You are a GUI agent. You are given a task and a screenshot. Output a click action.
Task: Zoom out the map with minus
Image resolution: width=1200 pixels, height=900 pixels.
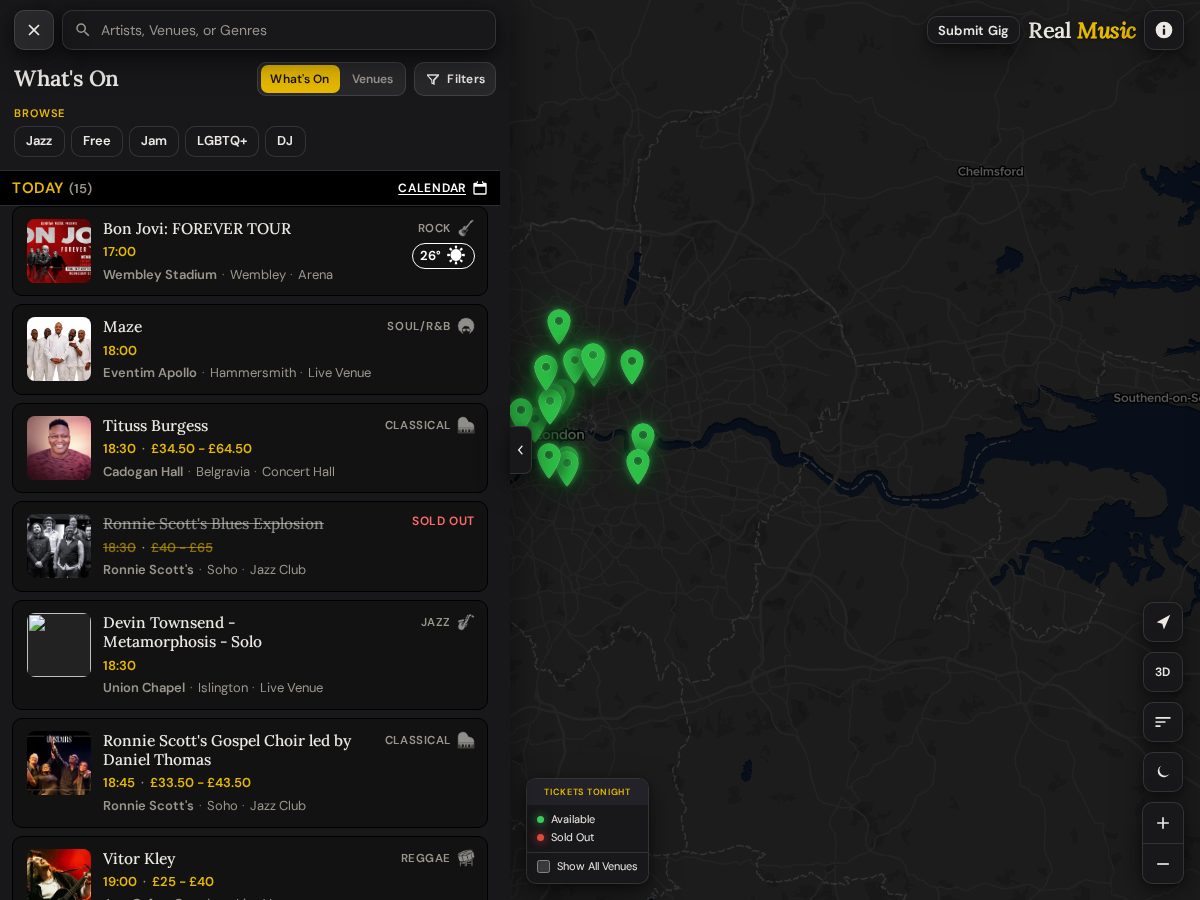[1163, 864]
